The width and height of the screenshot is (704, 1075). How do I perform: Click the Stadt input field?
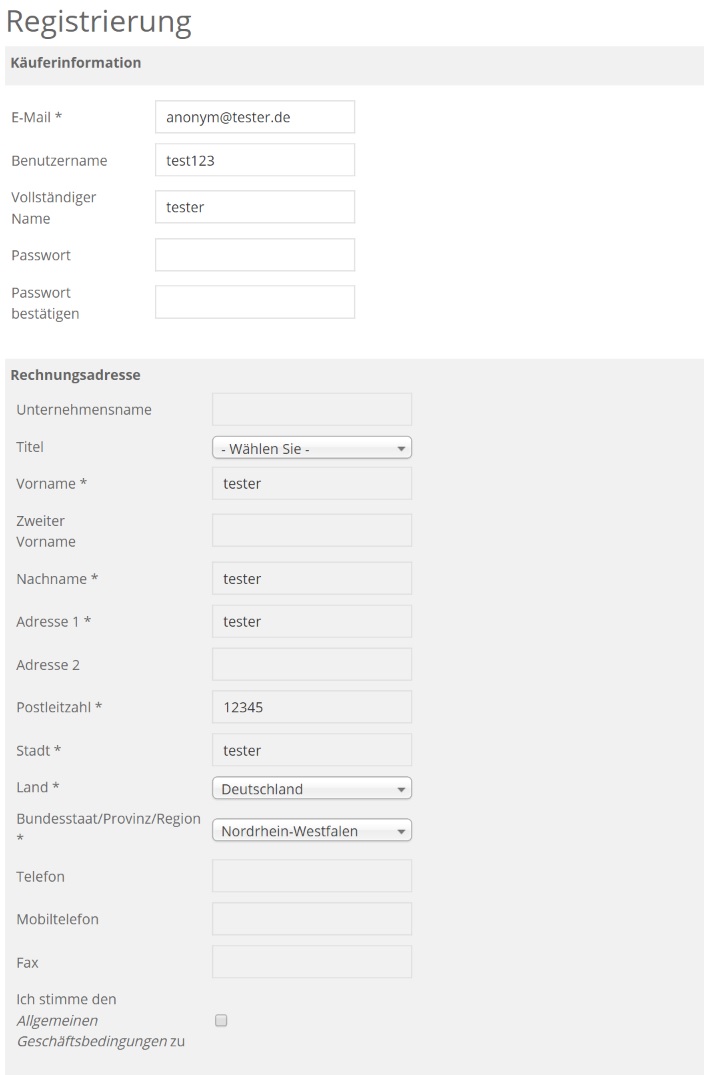point(312,750)
